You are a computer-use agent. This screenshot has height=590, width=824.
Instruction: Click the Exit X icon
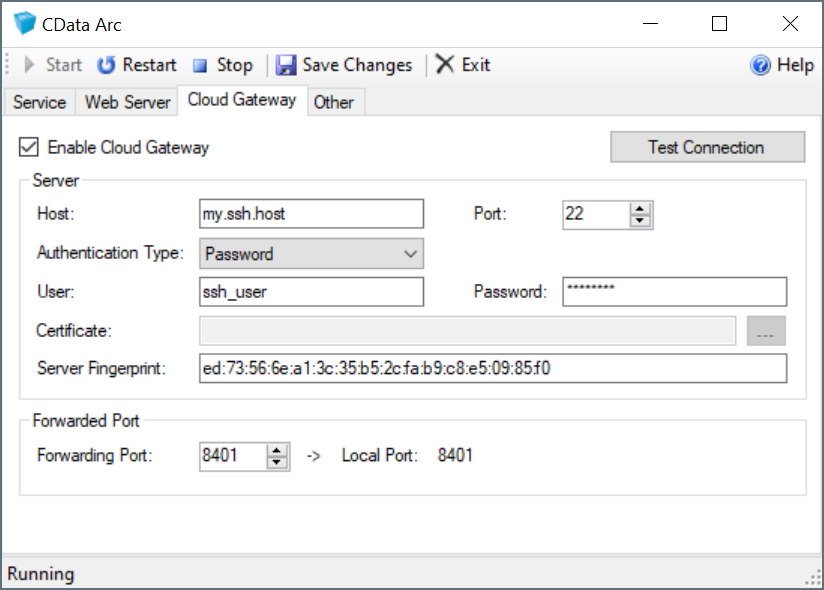(x=445, y=65)
